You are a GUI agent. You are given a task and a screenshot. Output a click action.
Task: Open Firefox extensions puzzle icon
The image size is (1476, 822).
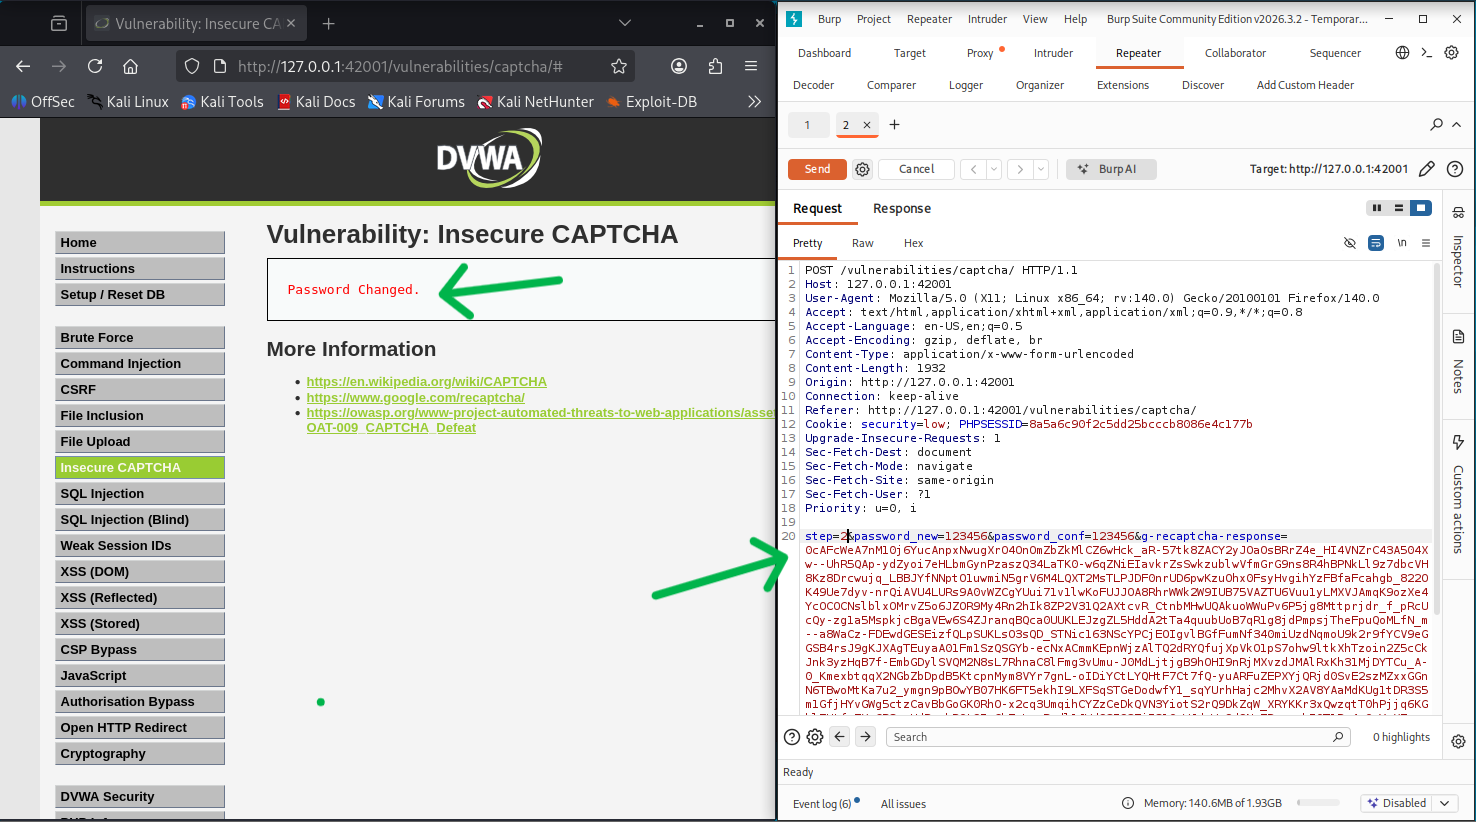point(715,66)
